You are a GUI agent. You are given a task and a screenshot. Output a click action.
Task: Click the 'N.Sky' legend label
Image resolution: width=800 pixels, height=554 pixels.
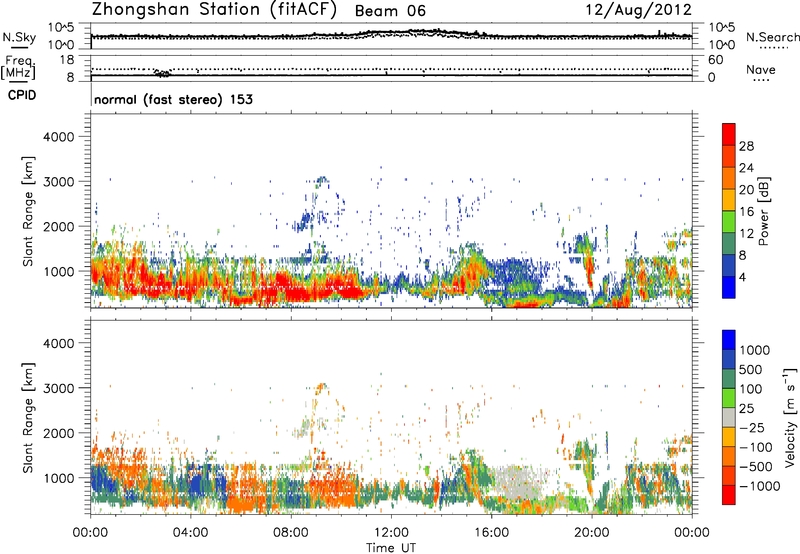(19, 37)
